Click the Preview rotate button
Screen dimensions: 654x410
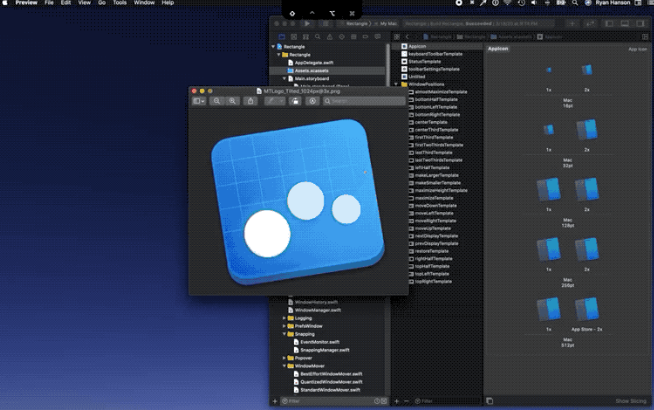[x=295, y=101]
